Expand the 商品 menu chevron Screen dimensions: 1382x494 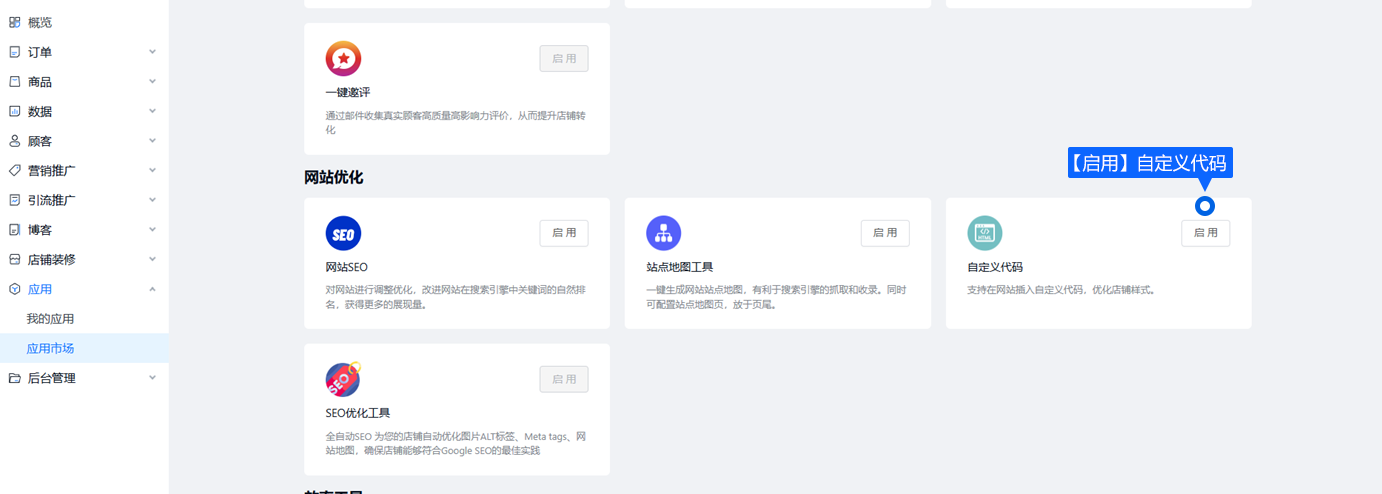(152, 81)
